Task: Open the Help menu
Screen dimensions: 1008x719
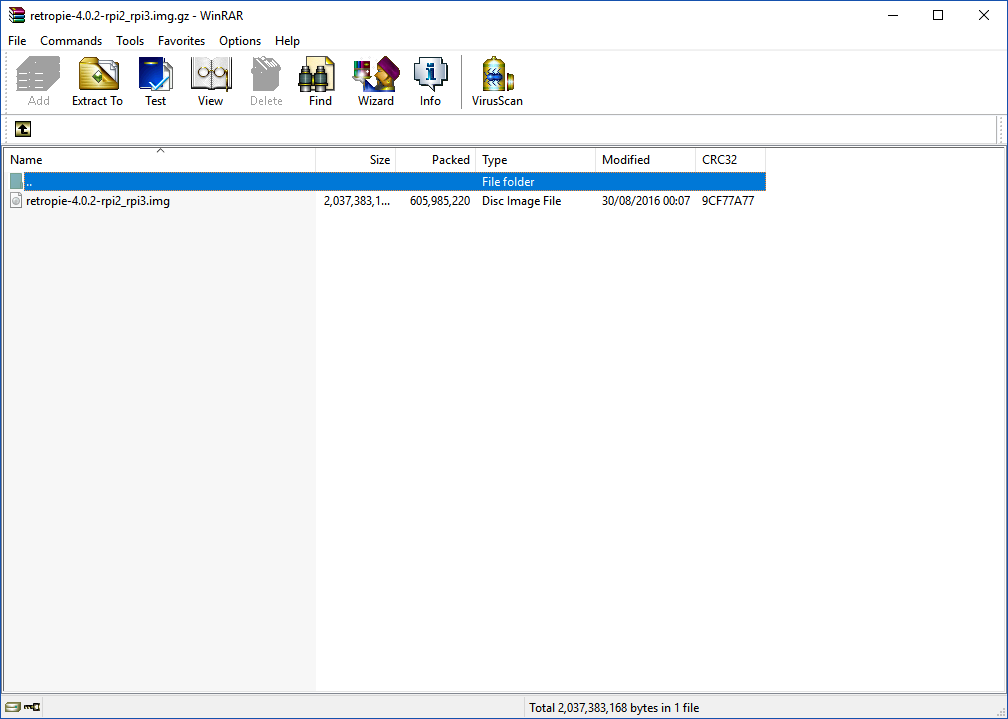Action: click(287, 41)
